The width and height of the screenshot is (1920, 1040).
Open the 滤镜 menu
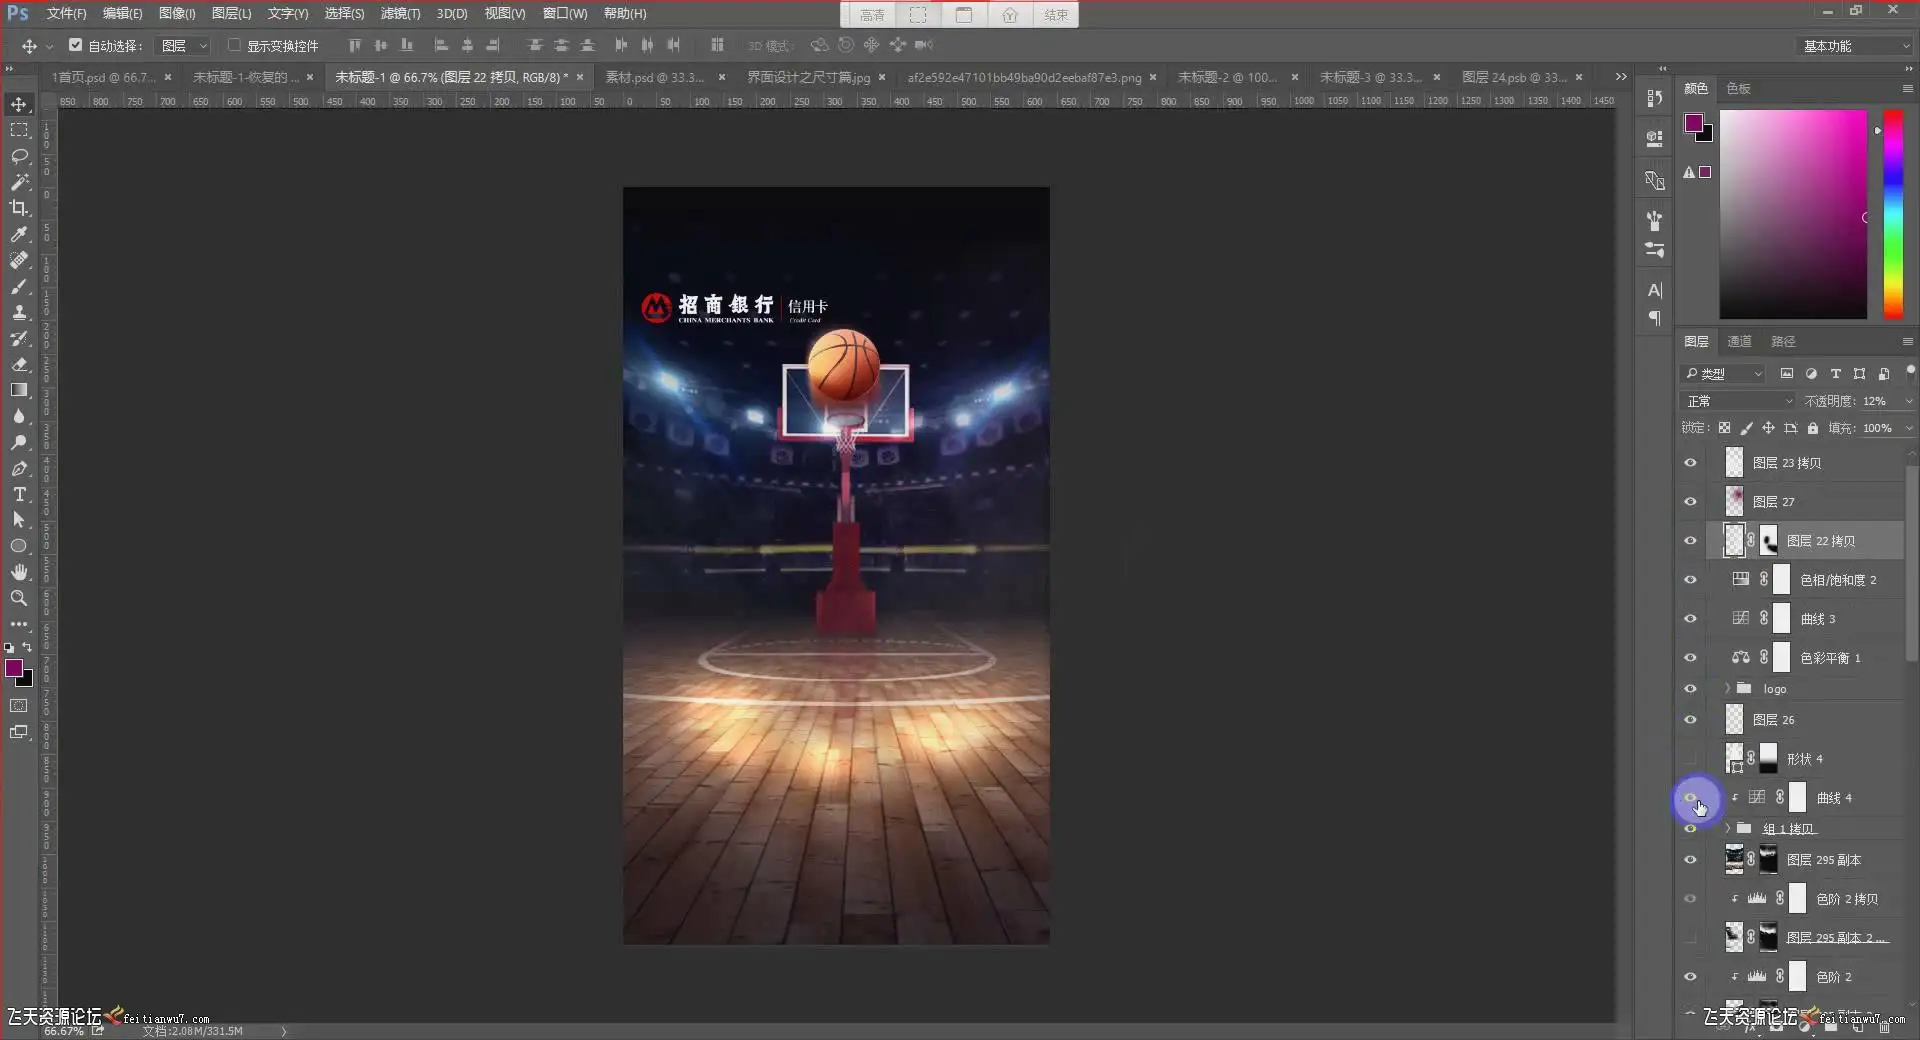(x=400, y=13)
